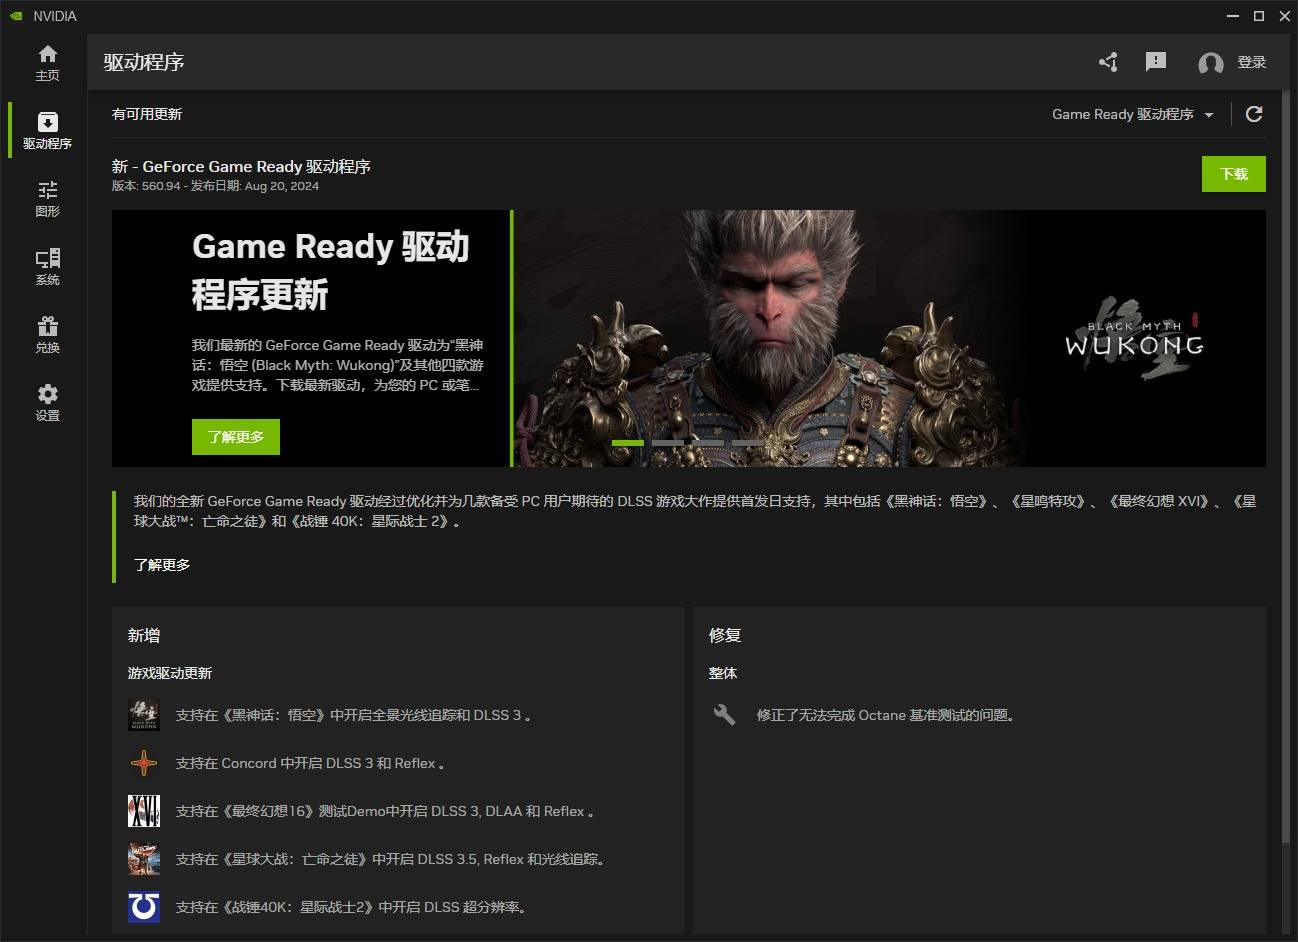The width and height of the screenshot is (1298, 942).
Task: Expand the Game Ready 驱动程序 dropdown
Action: [1132, 115]
